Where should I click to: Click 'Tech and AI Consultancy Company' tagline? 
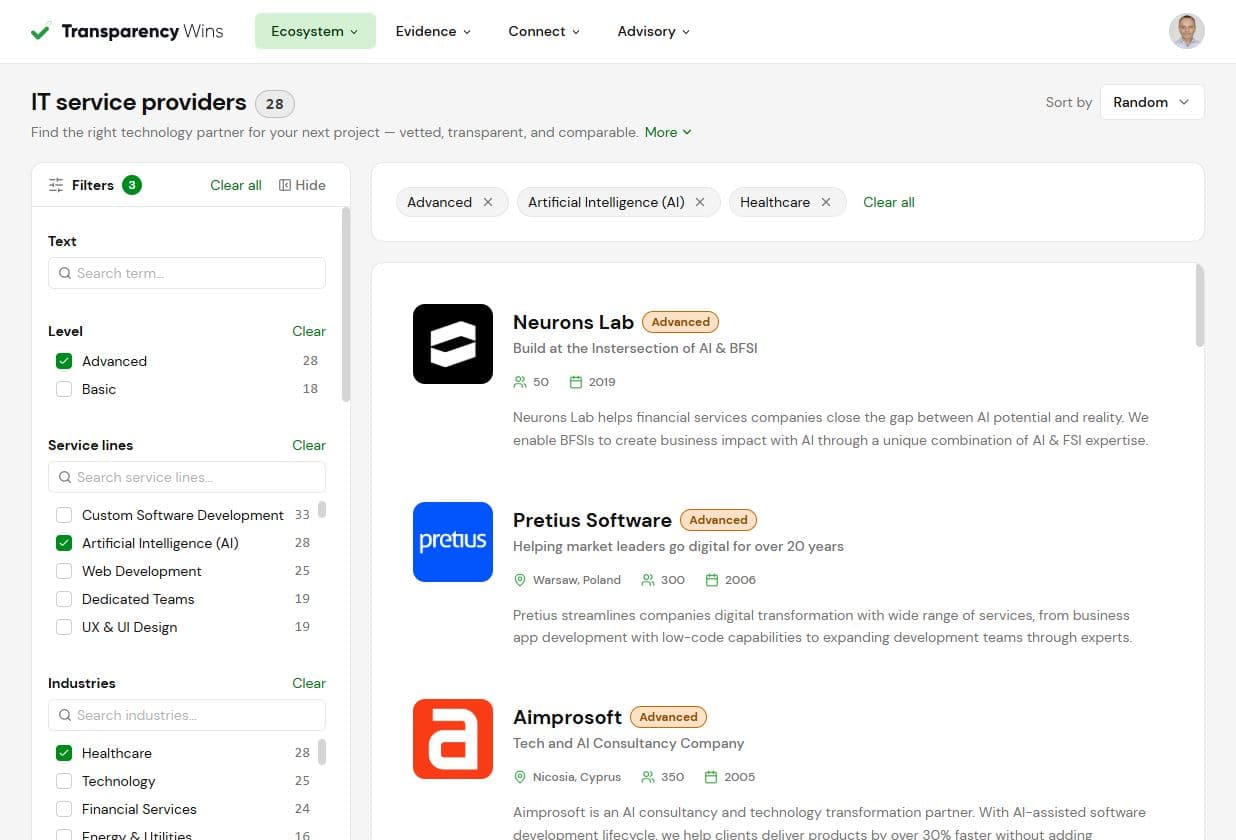click(x=628, y=743)
